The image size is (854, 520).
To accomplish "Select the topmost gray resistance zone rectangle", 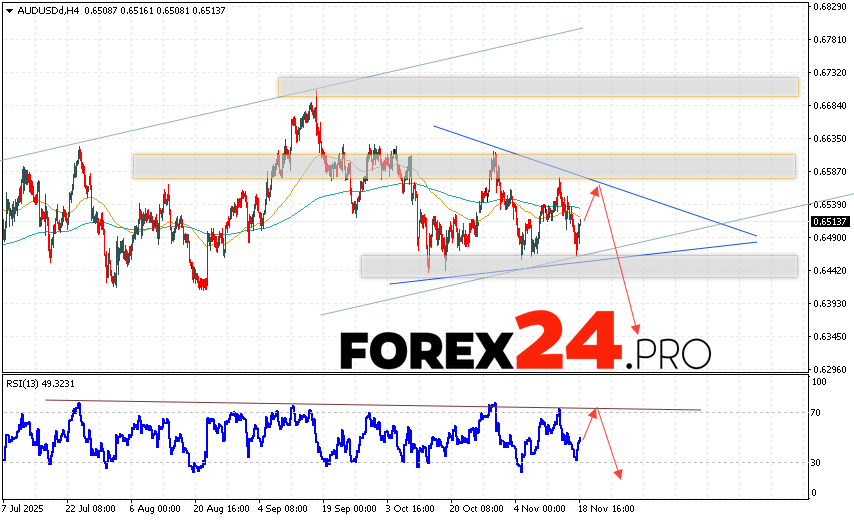I will 537,87.
